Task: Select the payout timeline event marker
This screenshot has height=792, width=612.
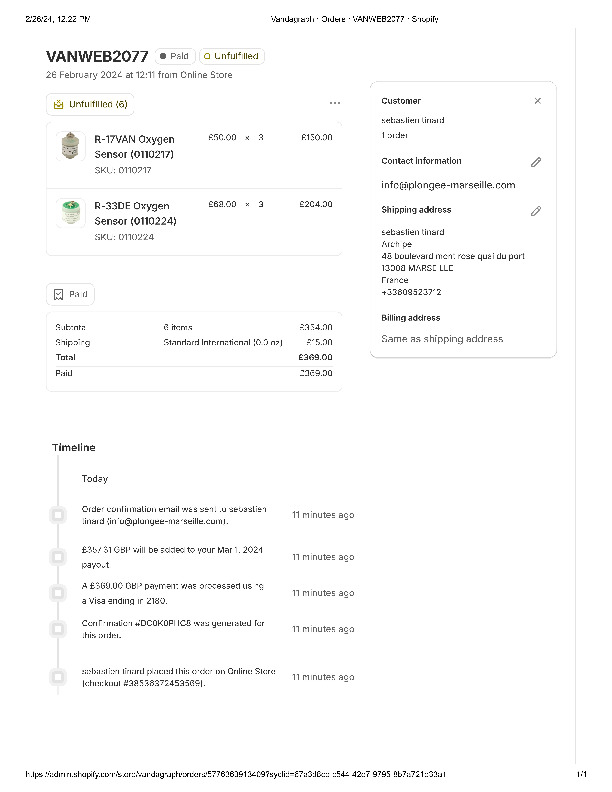Action: coord(58,556)
